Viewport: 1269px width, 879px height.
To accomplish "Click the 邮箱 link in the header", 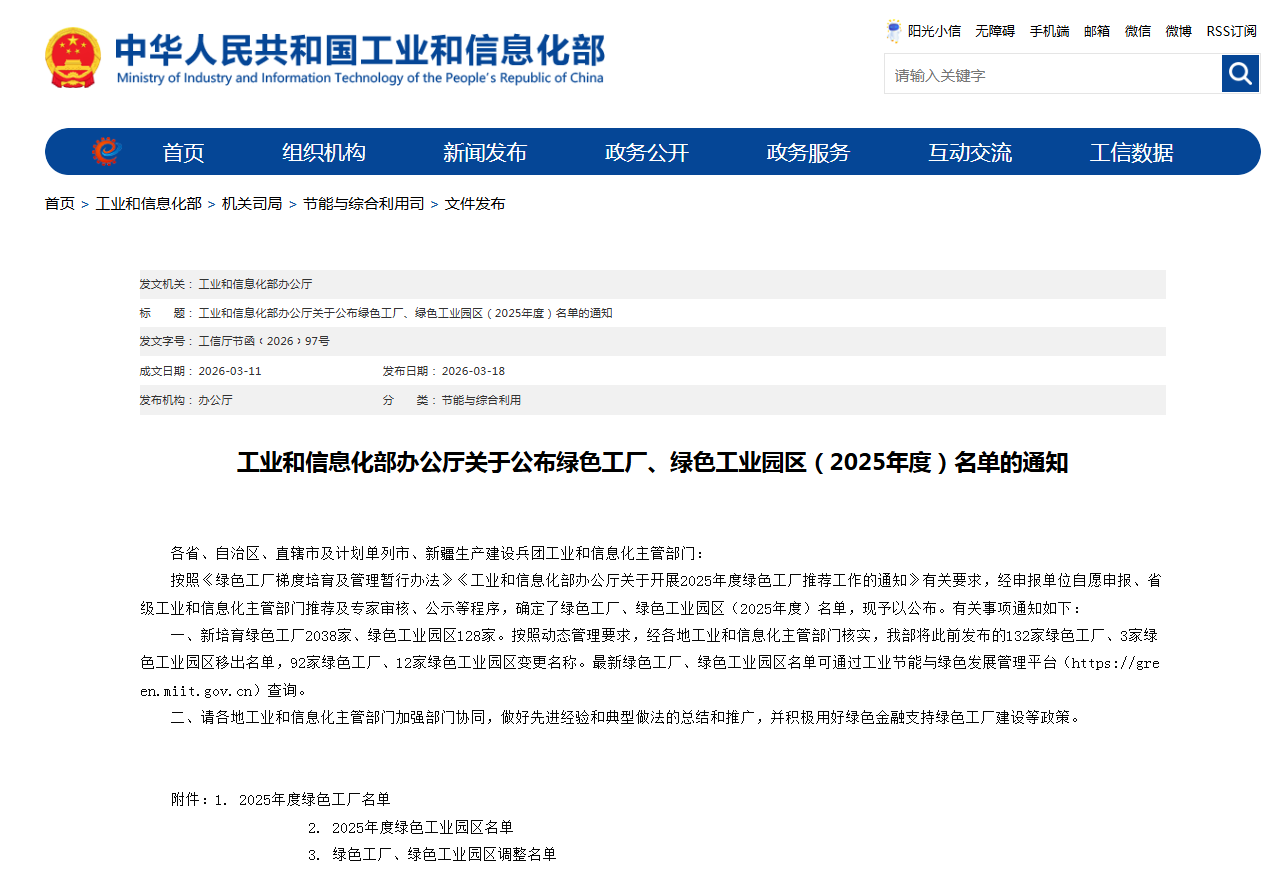I will coord(1097,31).
